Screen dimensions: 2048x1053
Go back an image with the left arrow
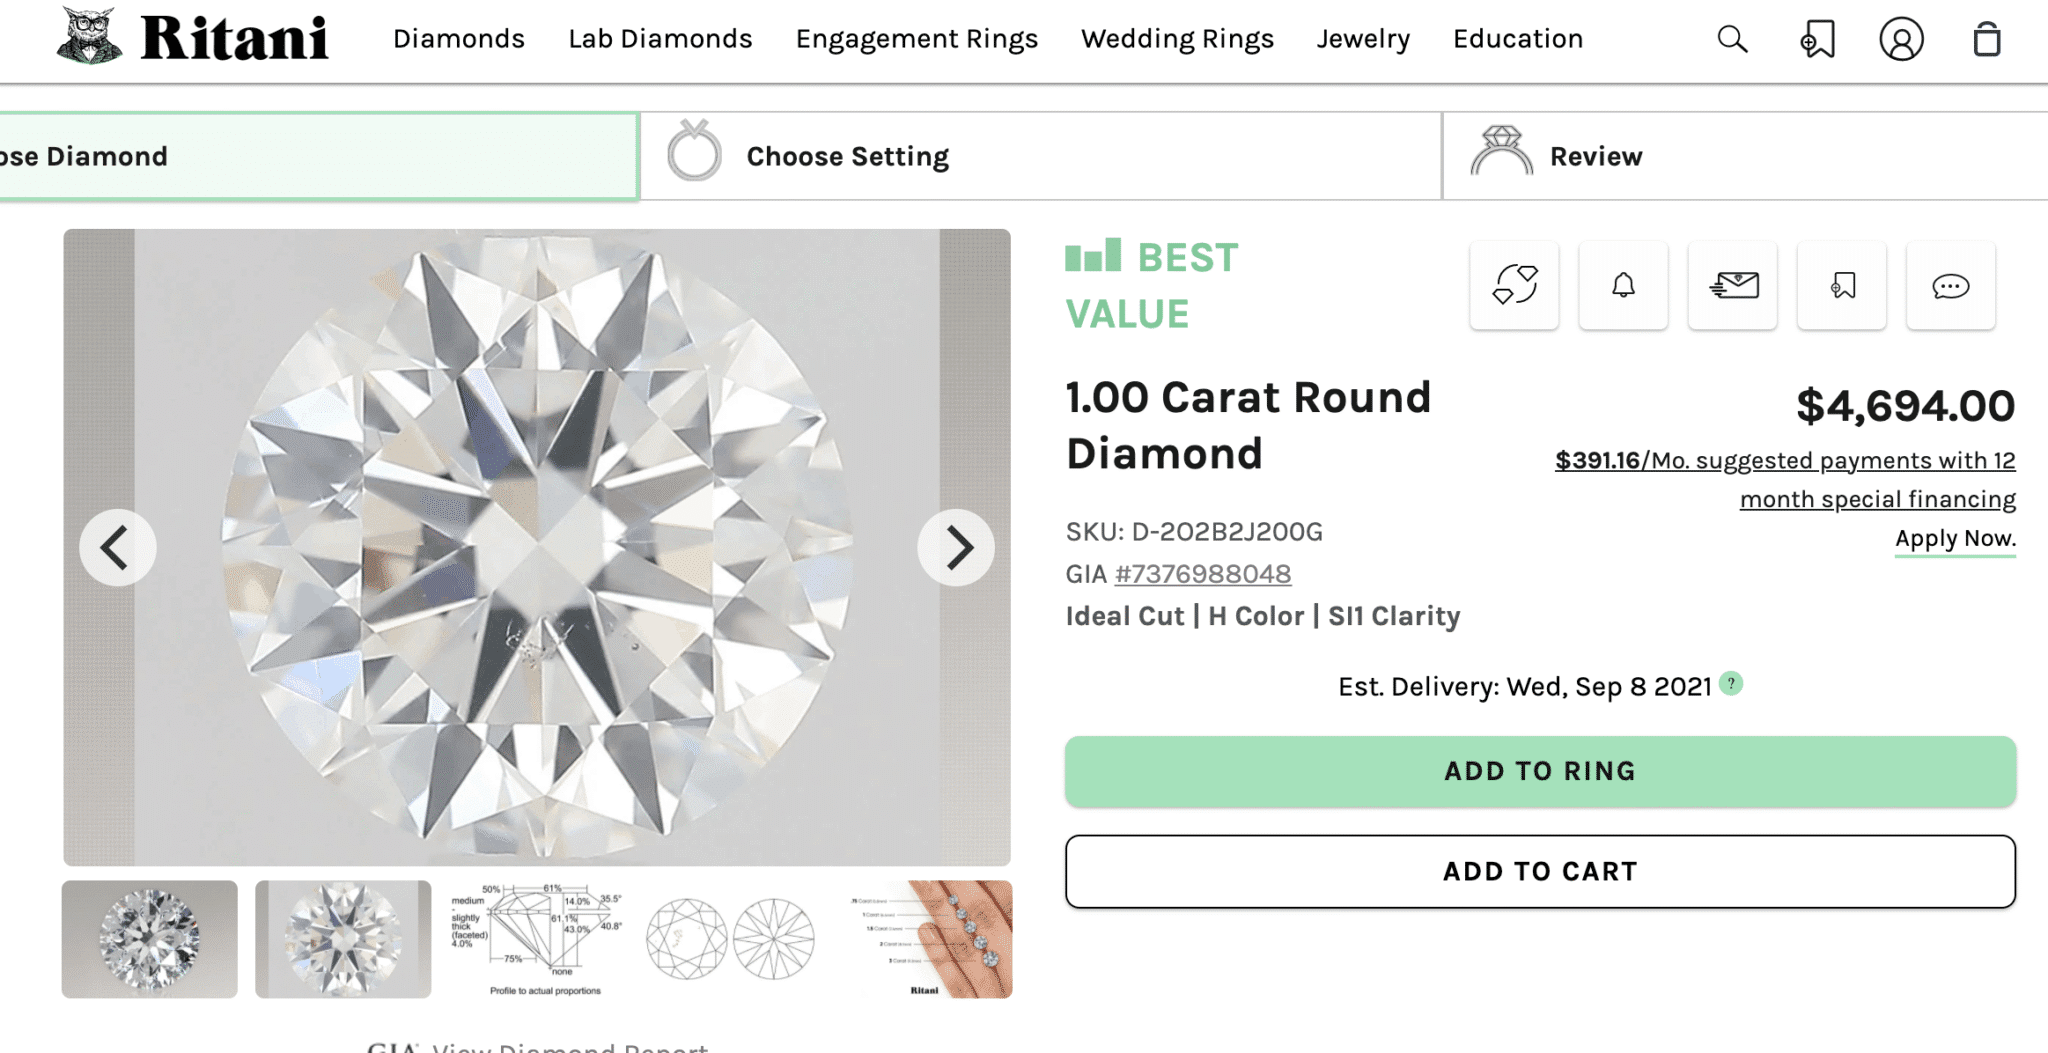pyautogui.click(x=117, y=547)
